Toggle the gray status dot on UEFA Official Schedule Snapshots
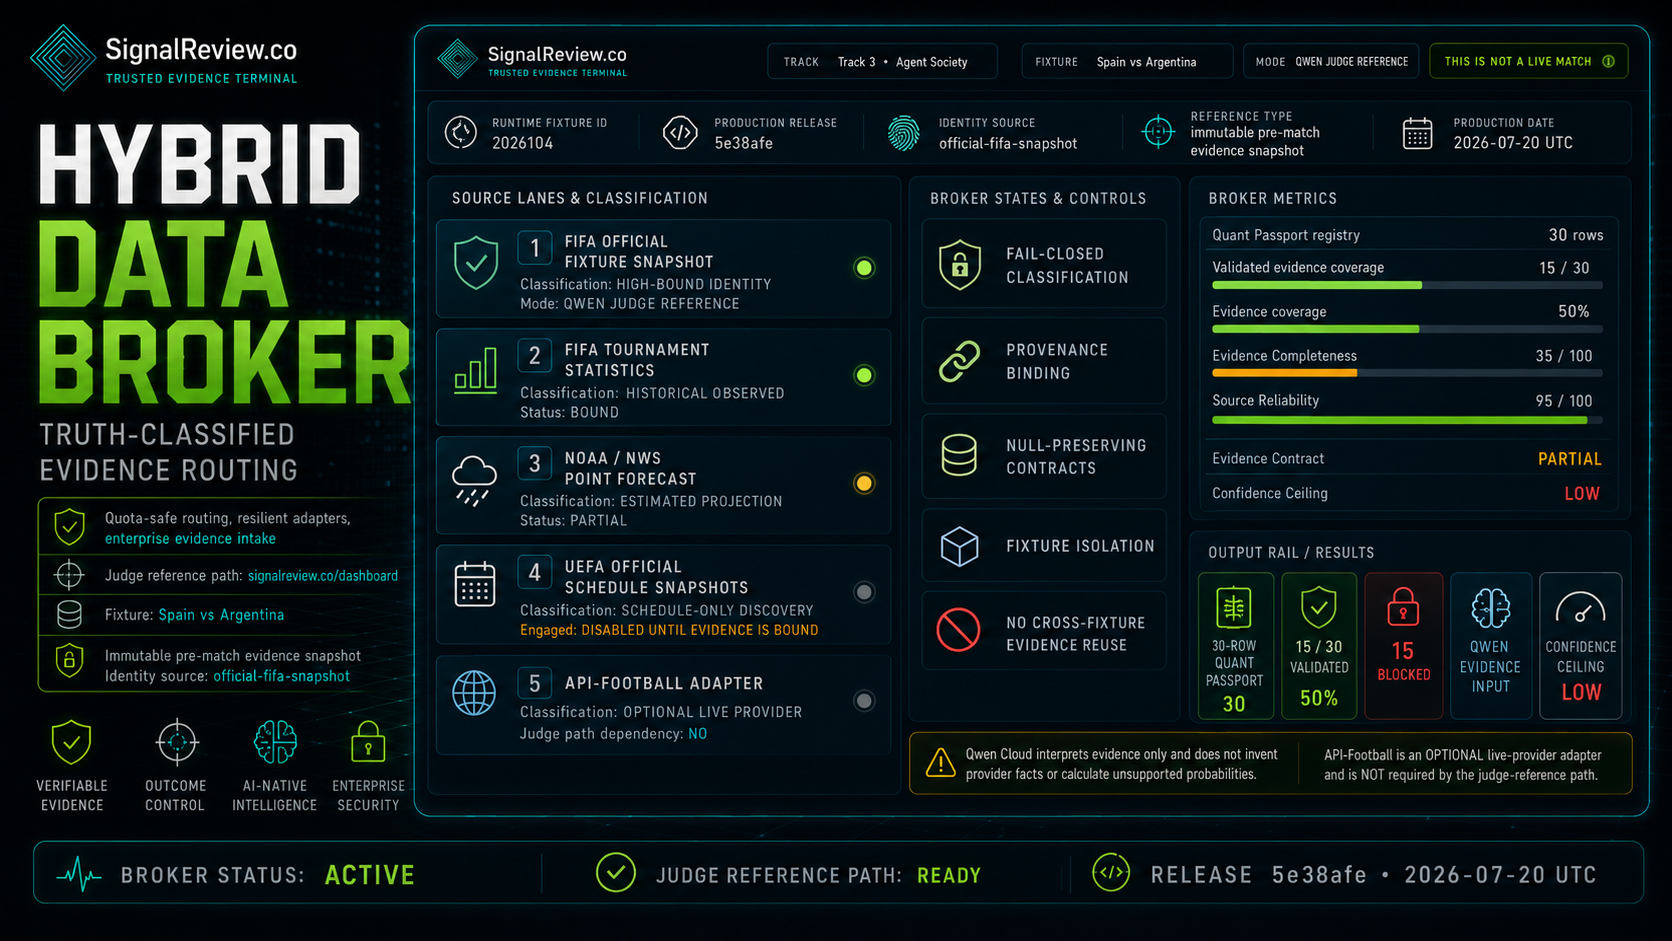 coord(864,592)
